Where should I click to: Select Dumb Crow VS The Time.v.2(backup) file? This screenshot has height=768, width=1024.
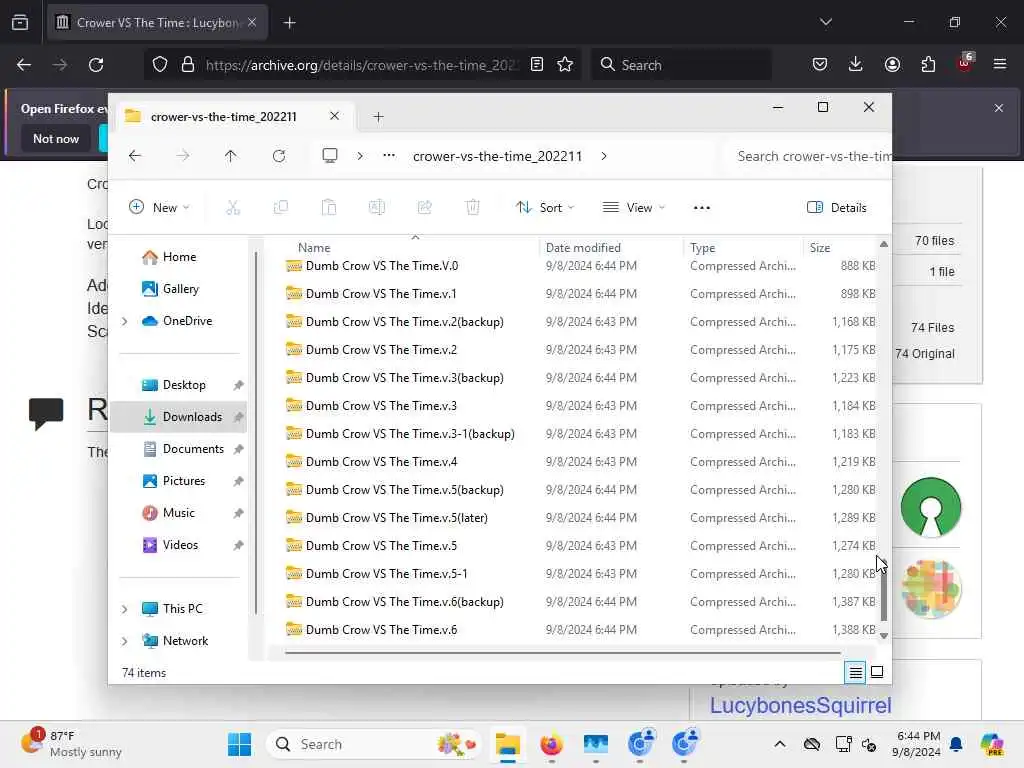click(580, 322)
